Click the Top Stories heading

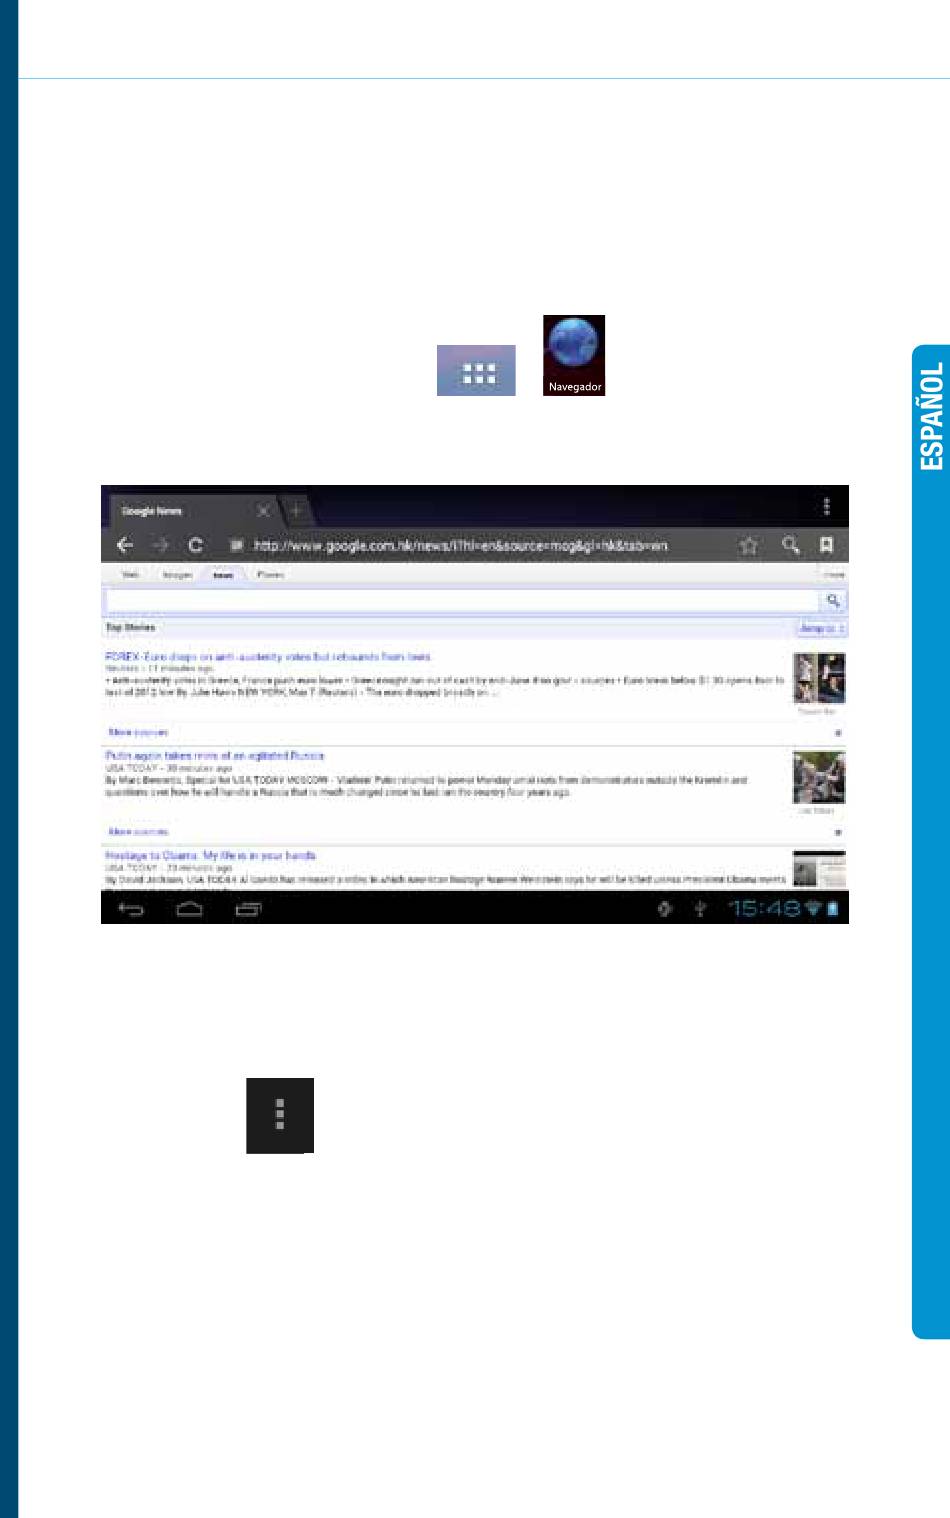(x=131, y=628)
